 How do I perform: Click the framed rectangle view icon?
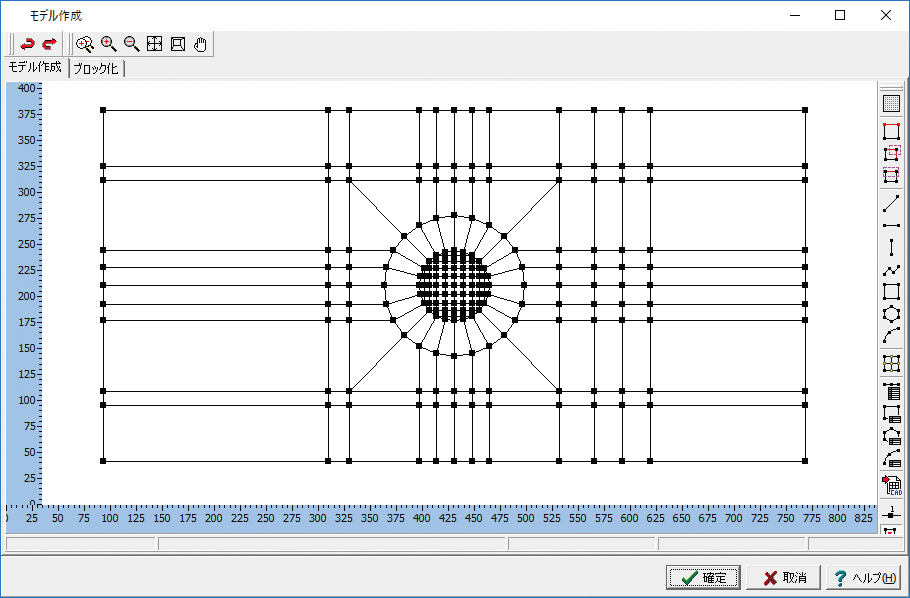click(178, 44)
